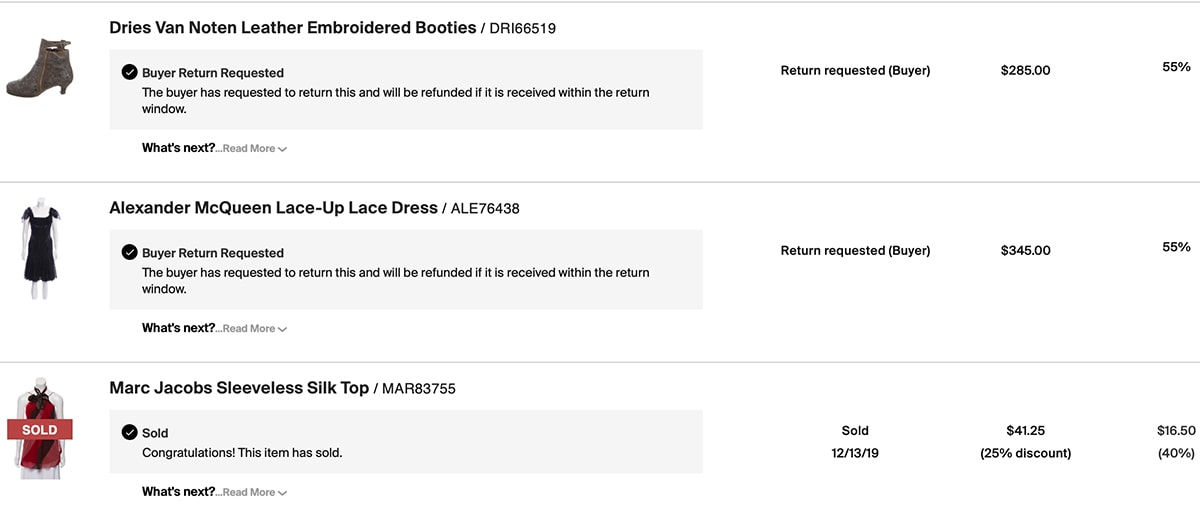Screen dimensions: 1200x525
Task: Click What's next? under the booties listing
Action: pos(178,148)
